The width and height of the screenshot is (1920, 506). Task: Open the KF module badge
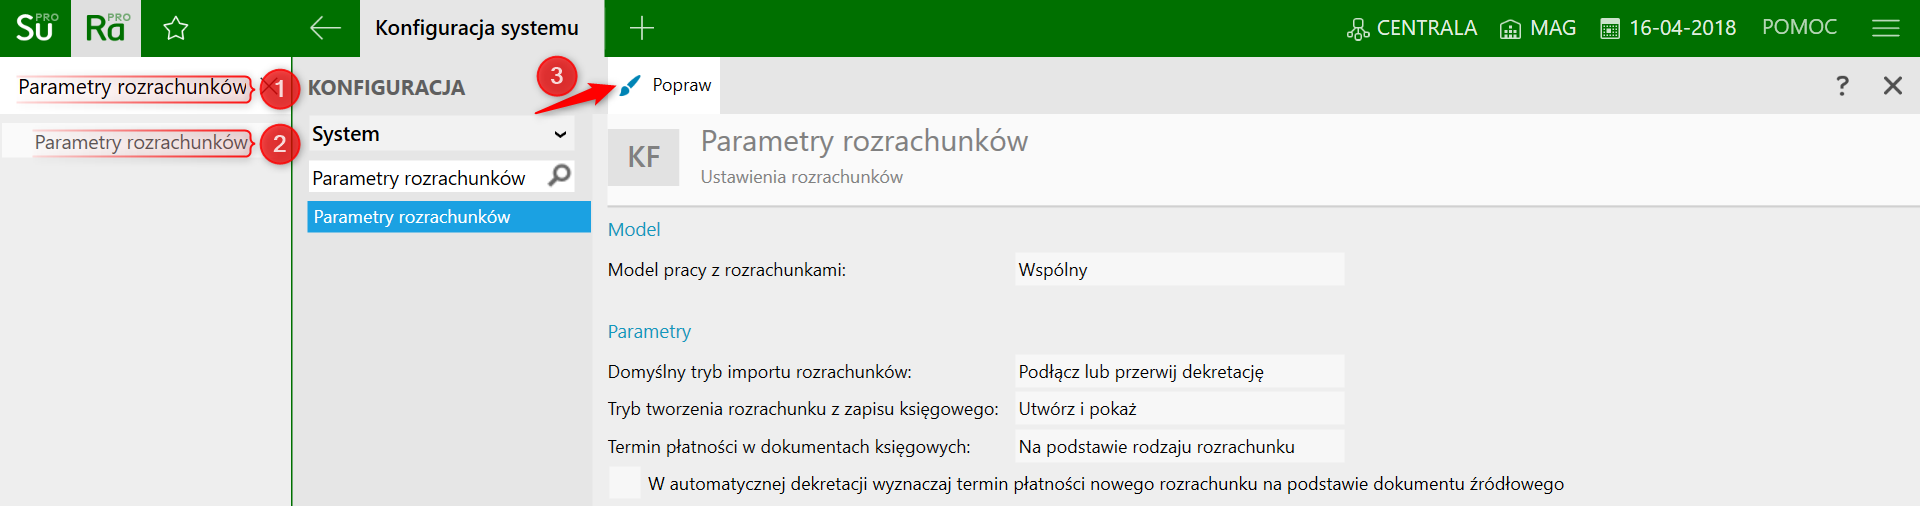pyautogui.click(x=644, y=157)
